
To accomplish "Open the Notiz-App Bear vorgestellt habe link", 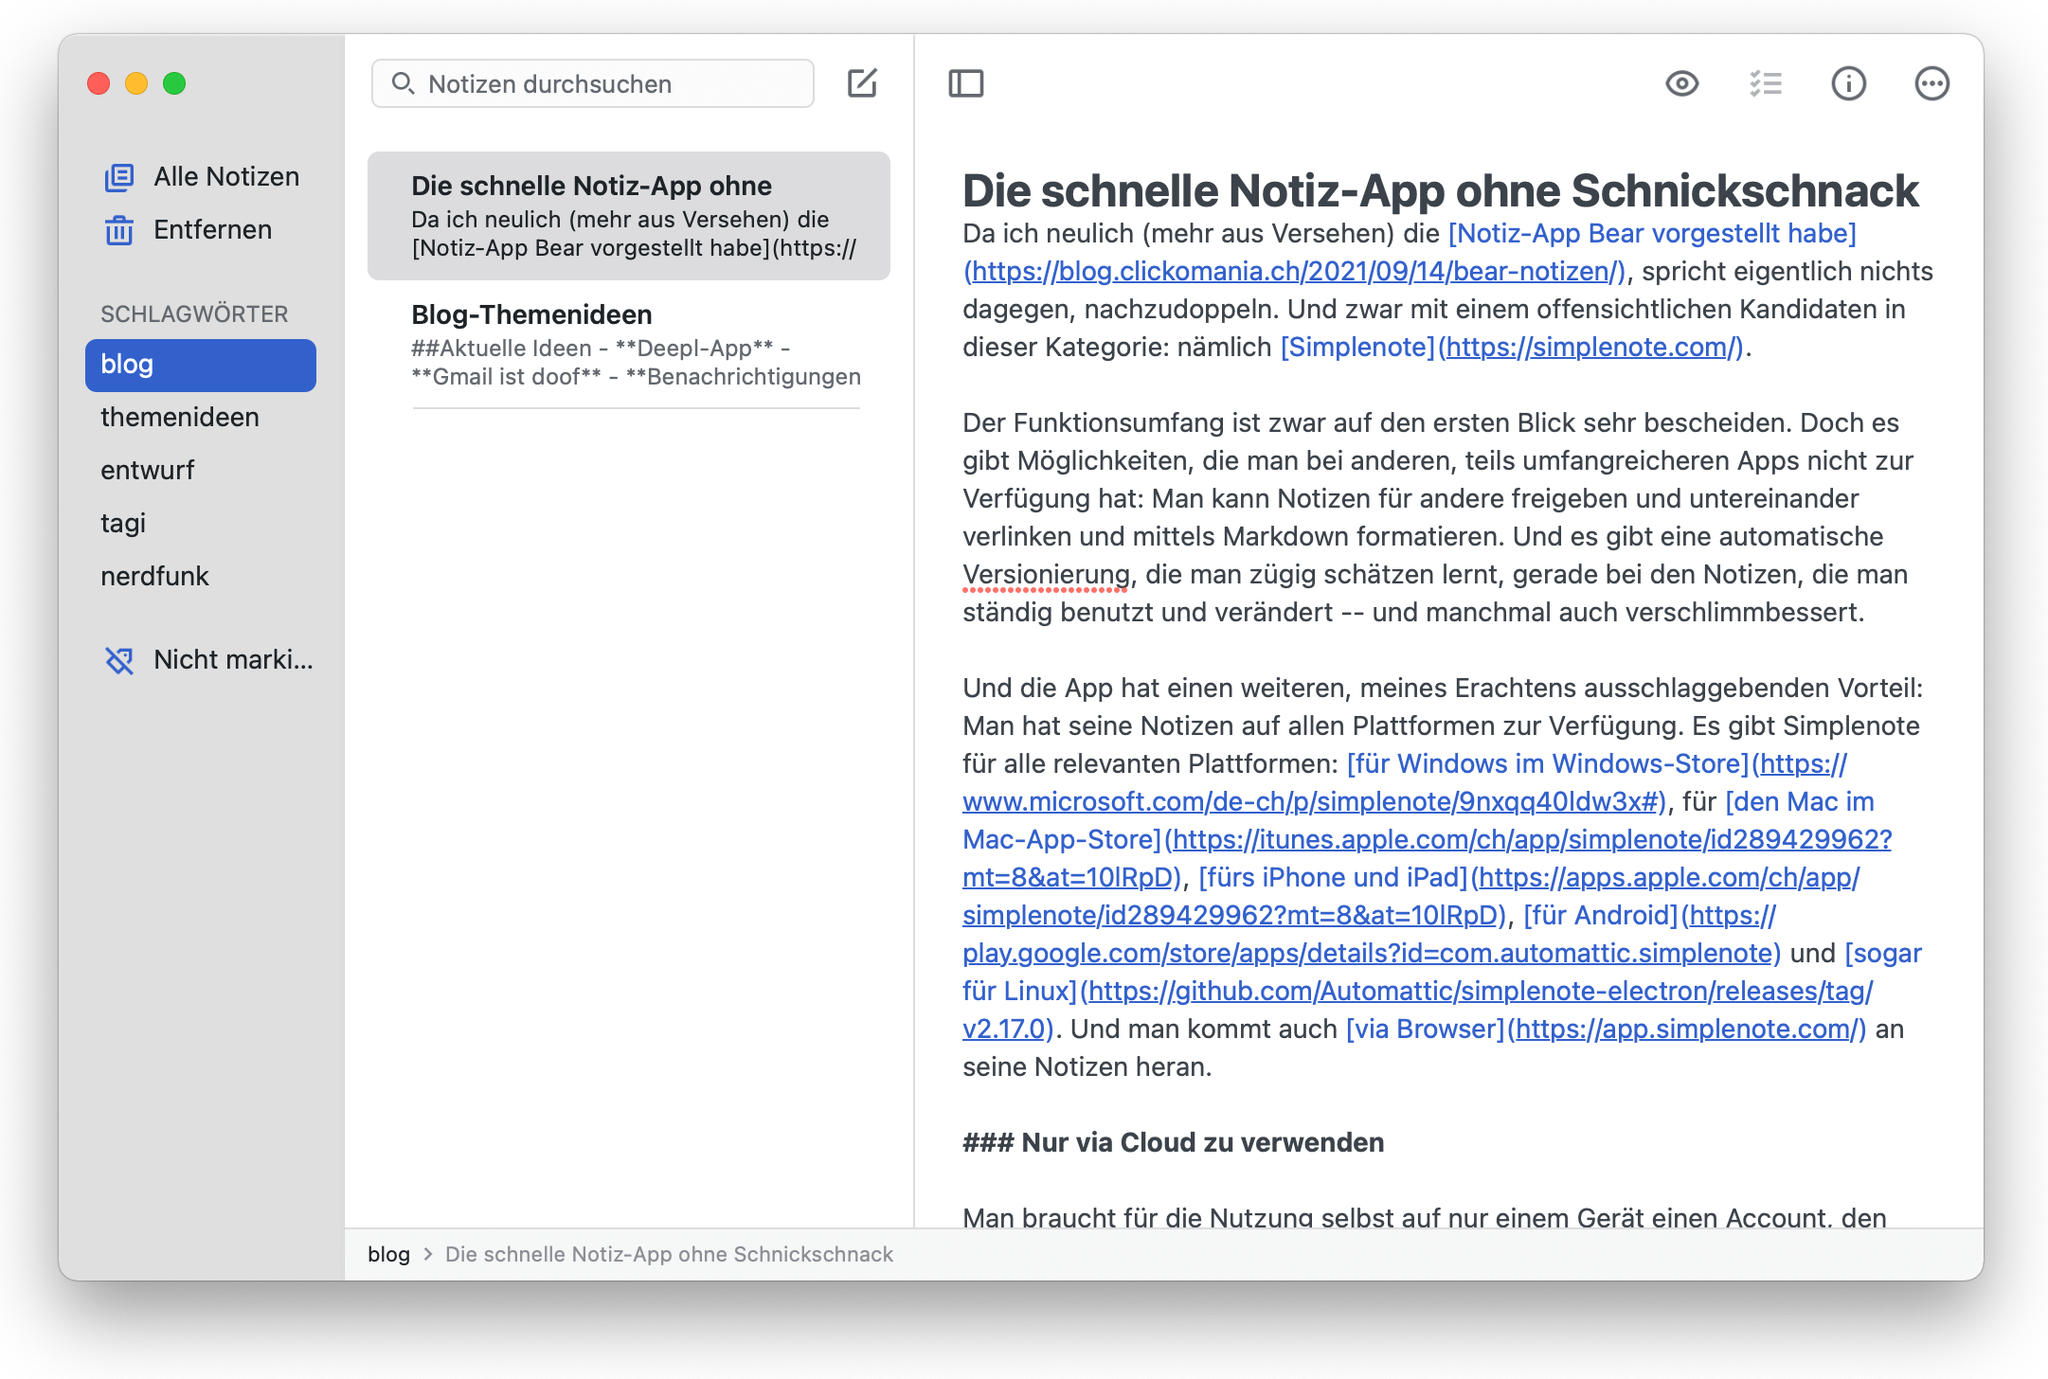I will coord(1652,233).
